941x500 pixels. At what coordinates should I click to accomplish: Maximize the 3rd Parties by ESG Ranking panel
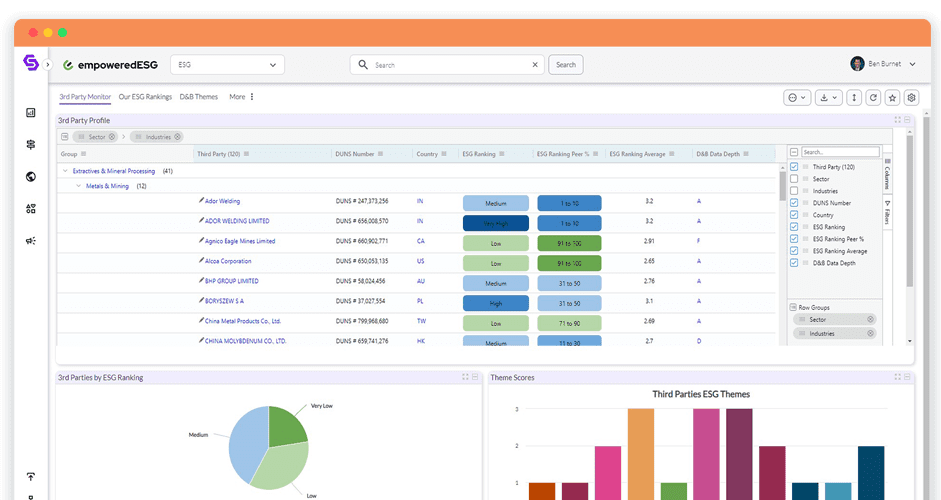point(465,377)
